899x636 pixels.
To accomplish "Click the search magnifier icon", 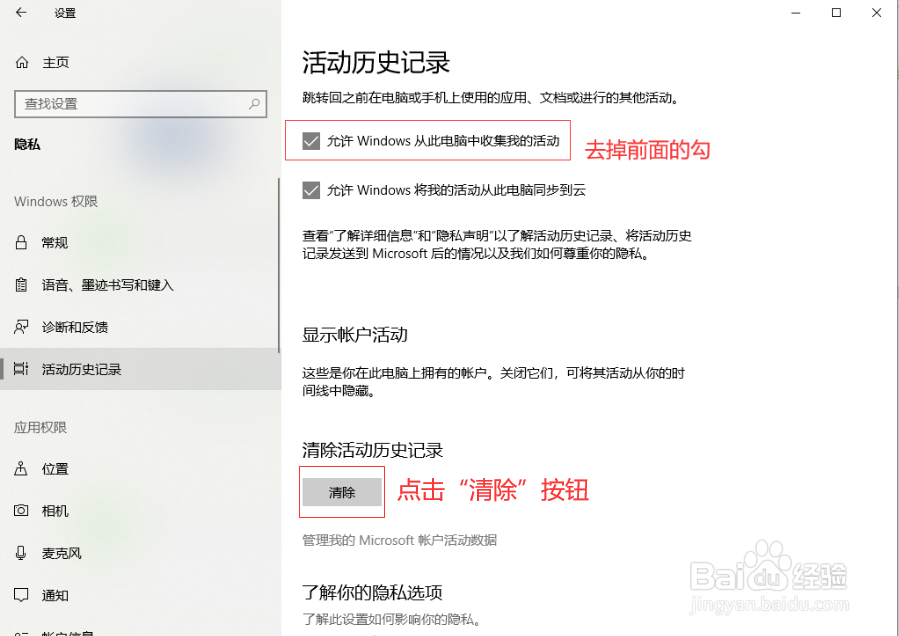I will tap(254, 104).
